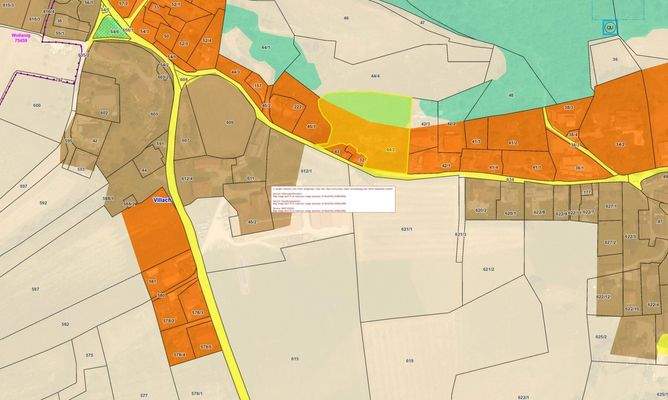Select the large brown parcel 609
Image resolution: width=668 pixels, height=400 pixels.
point(227,122)
